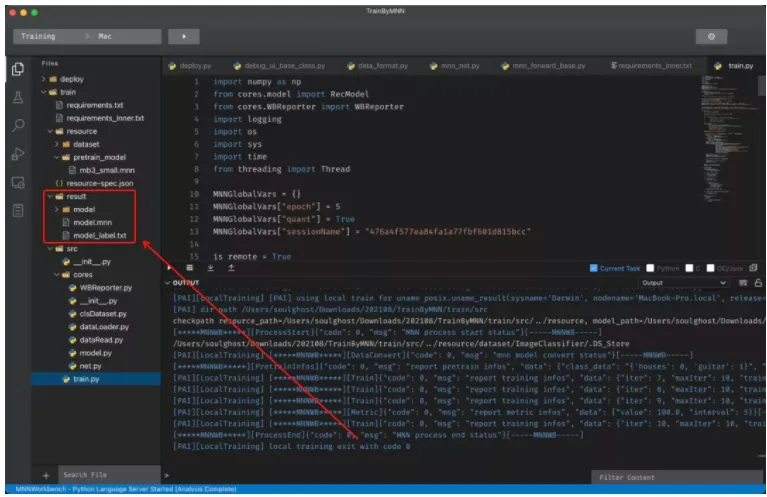
Task: Toggle the Python filter checkbox
Action: [650, 268]
